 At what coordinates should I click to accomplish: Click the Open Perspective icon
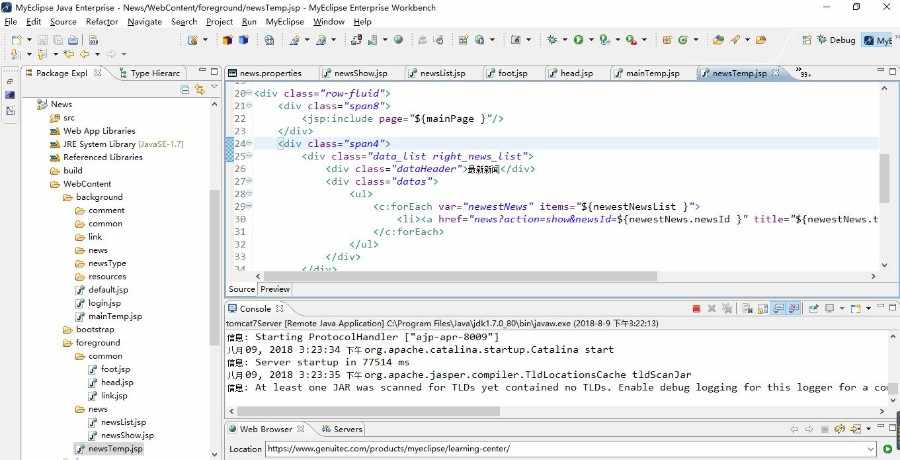(x=807, y=40)
